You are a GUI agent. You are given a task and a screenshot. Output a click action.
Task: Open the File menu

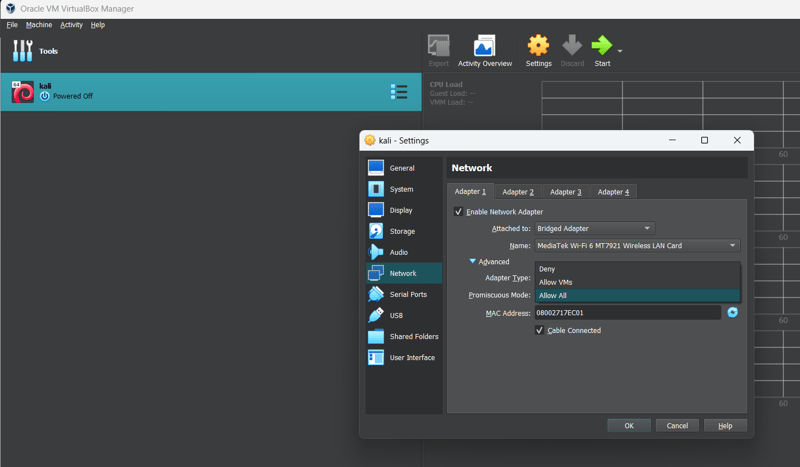click(12, 24)
